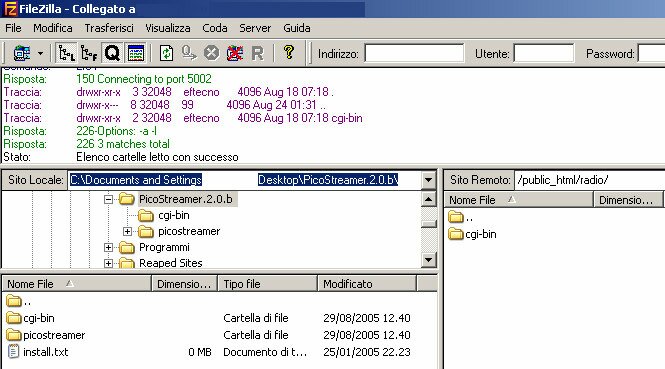
Task: Open the Coda menu
Action: coord(215,28)
